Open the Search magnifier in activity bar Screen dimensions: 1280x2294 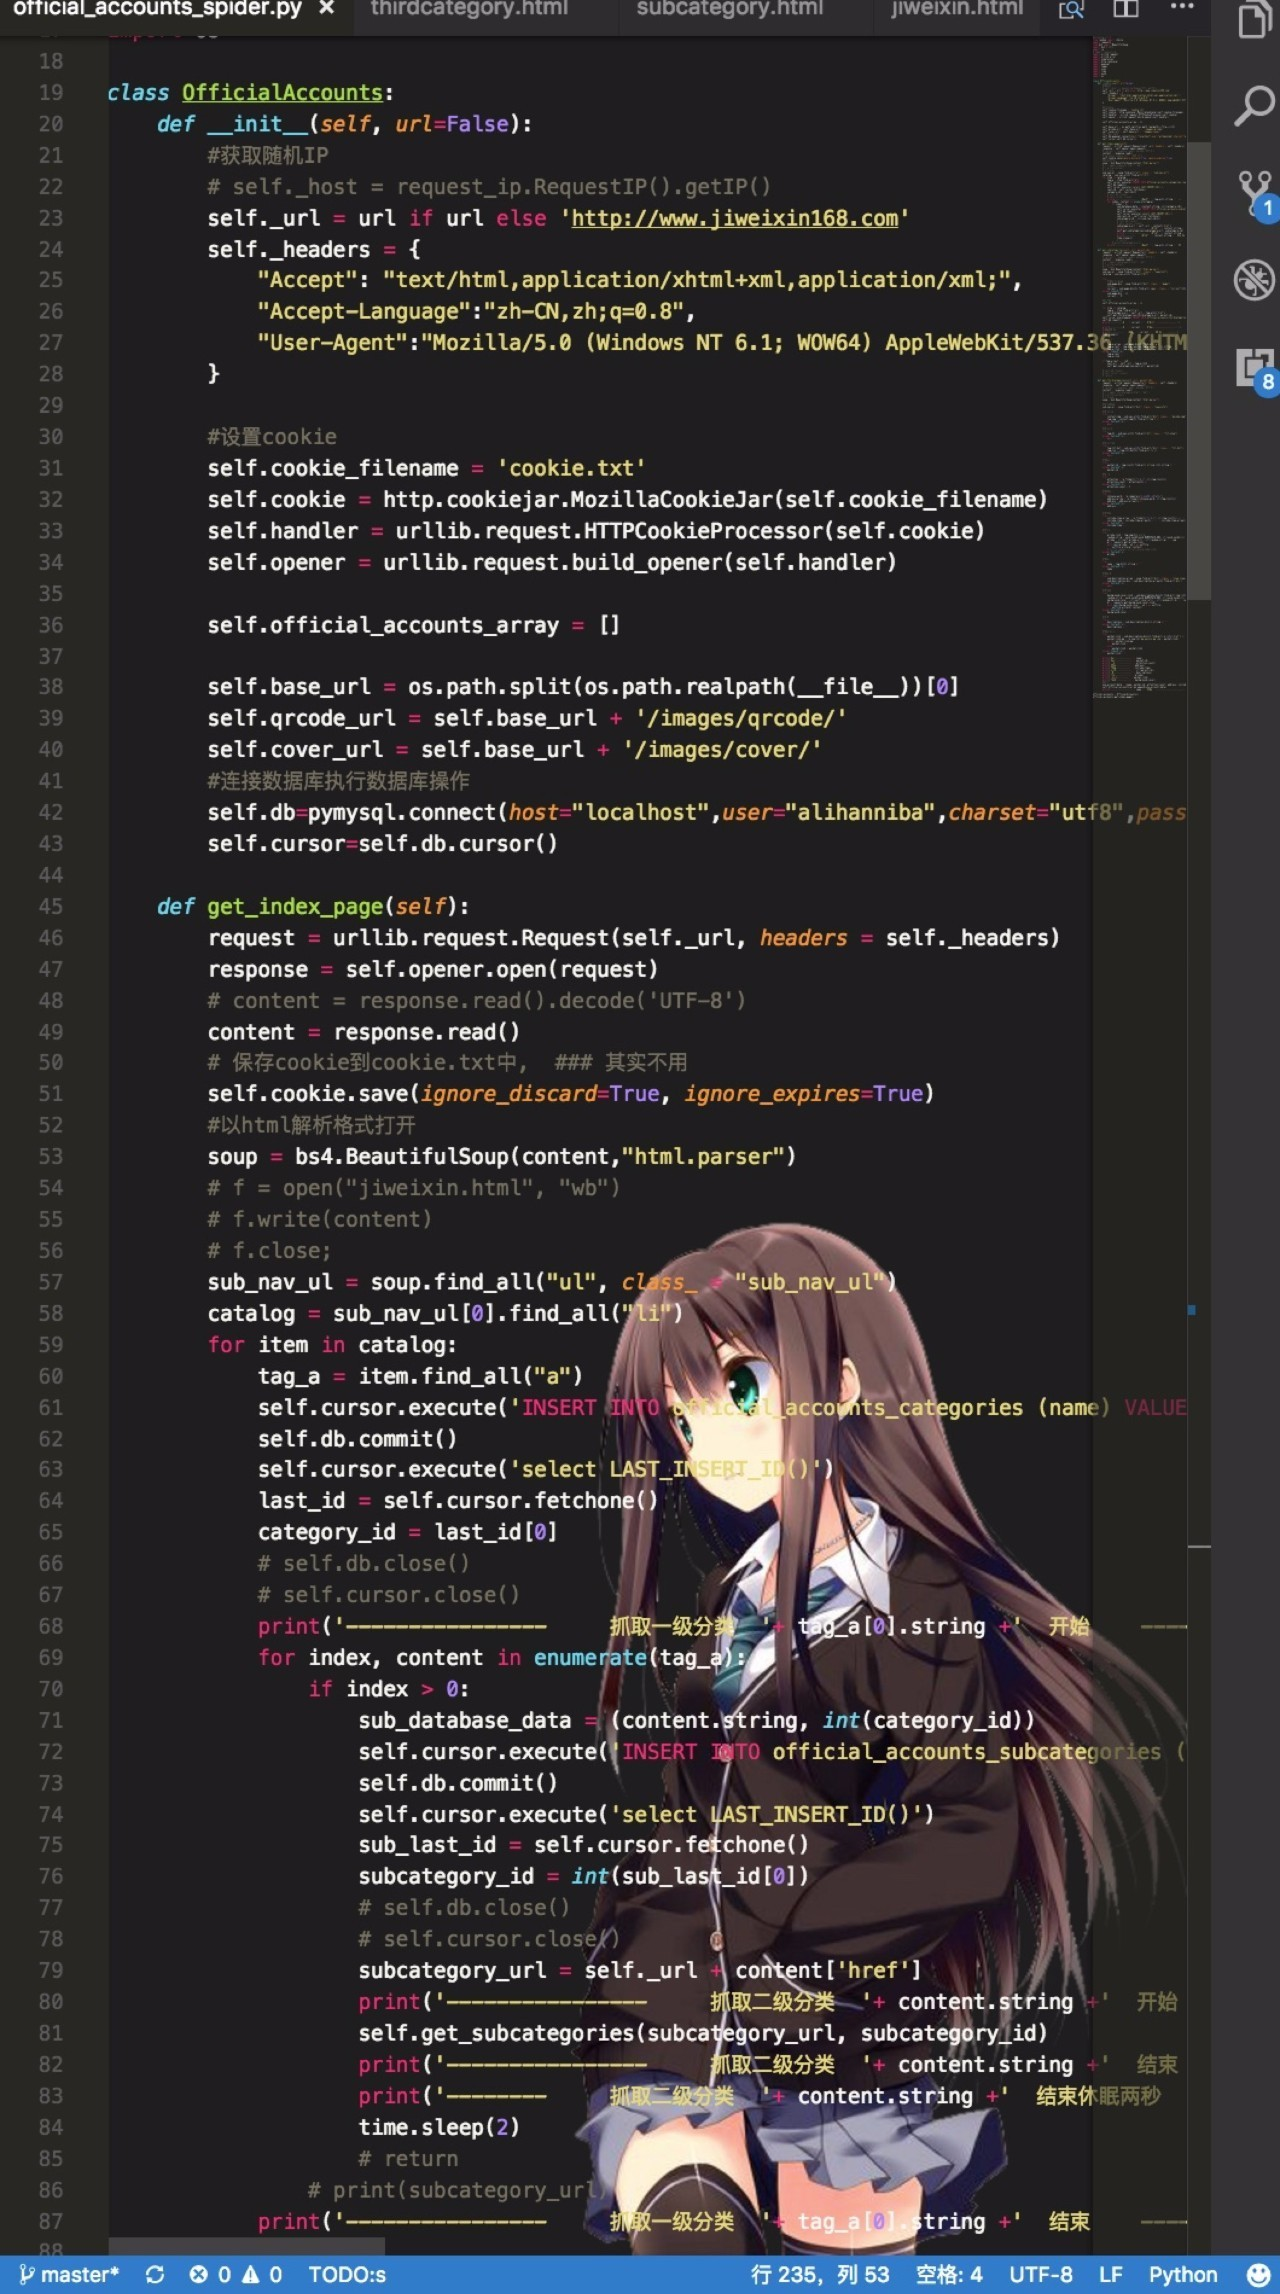click(1254, 105)
